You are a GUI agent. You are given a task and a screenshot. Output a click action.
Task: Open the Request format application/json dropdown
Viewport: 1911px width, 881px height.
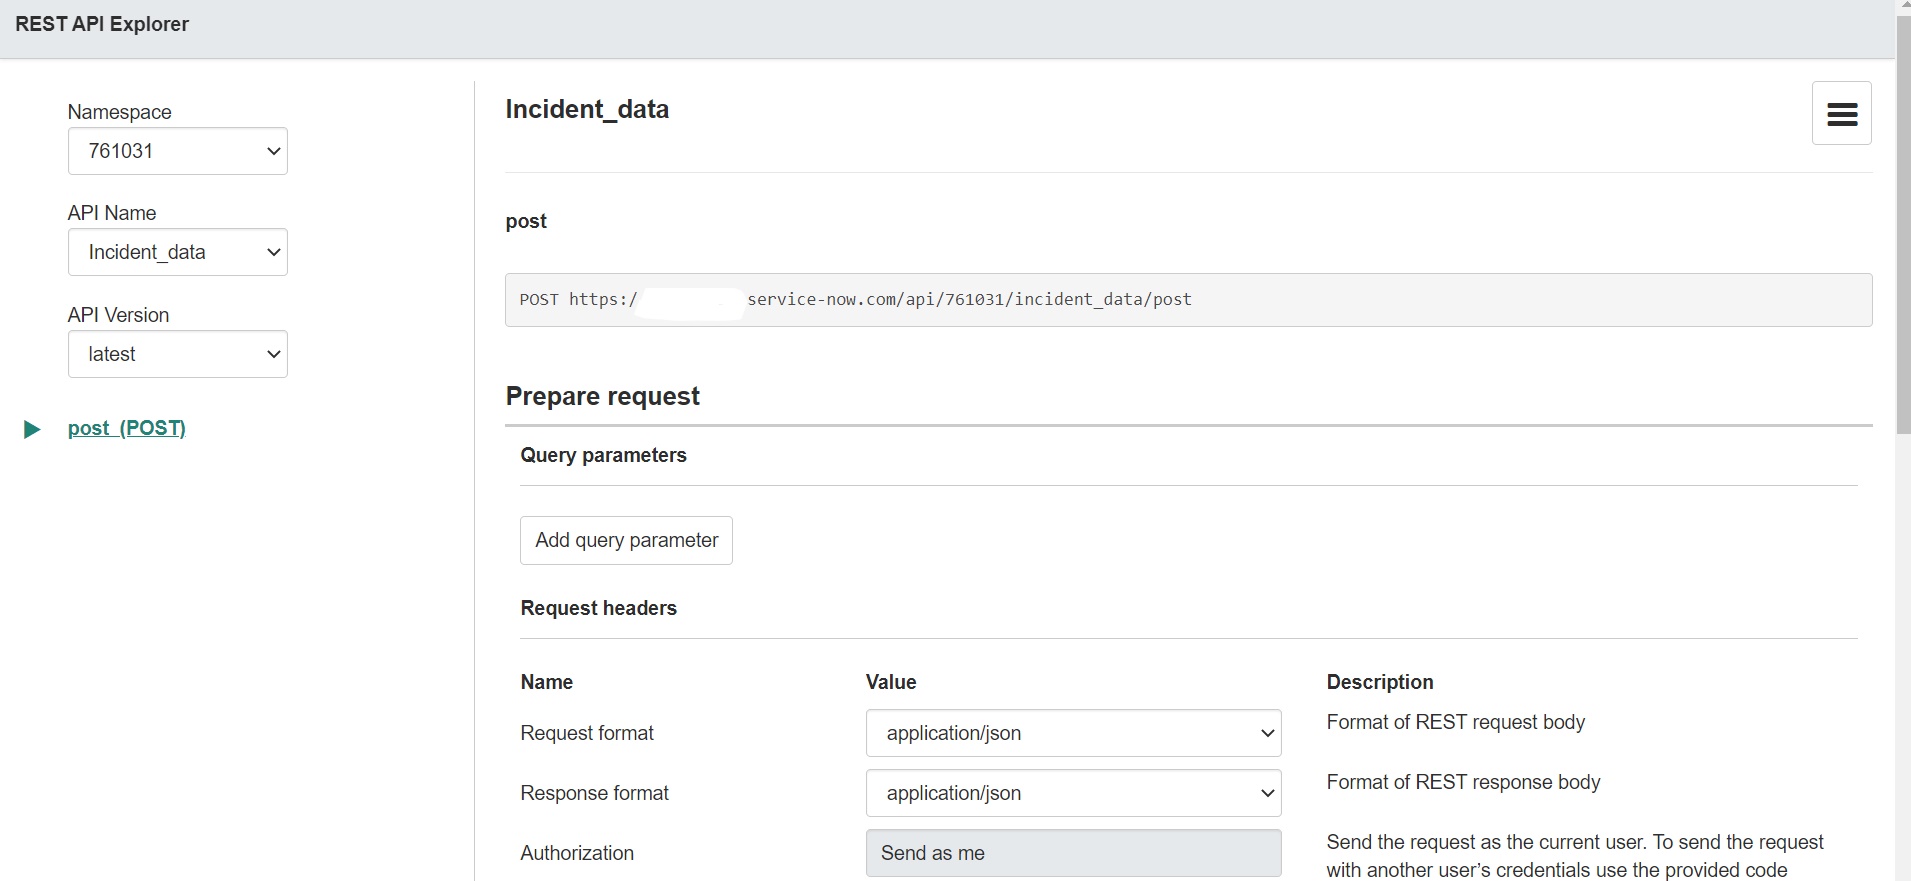[1073, 733]
